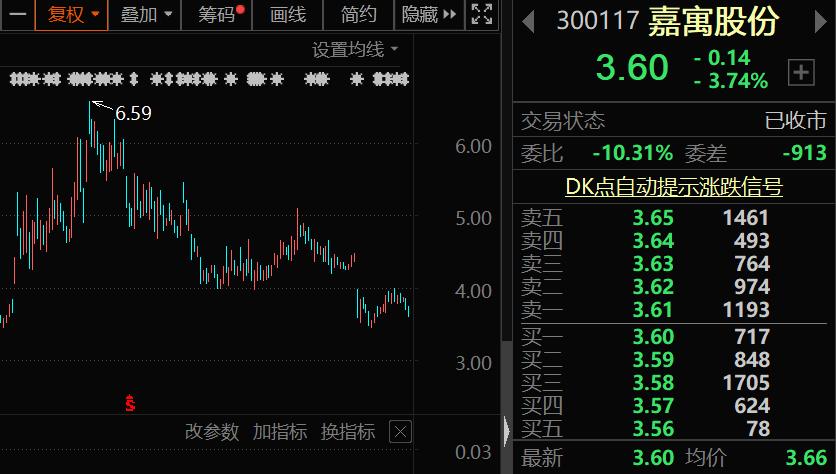
Task: Expand the 设置均线 settings dropdown
Action: [355, 50]
